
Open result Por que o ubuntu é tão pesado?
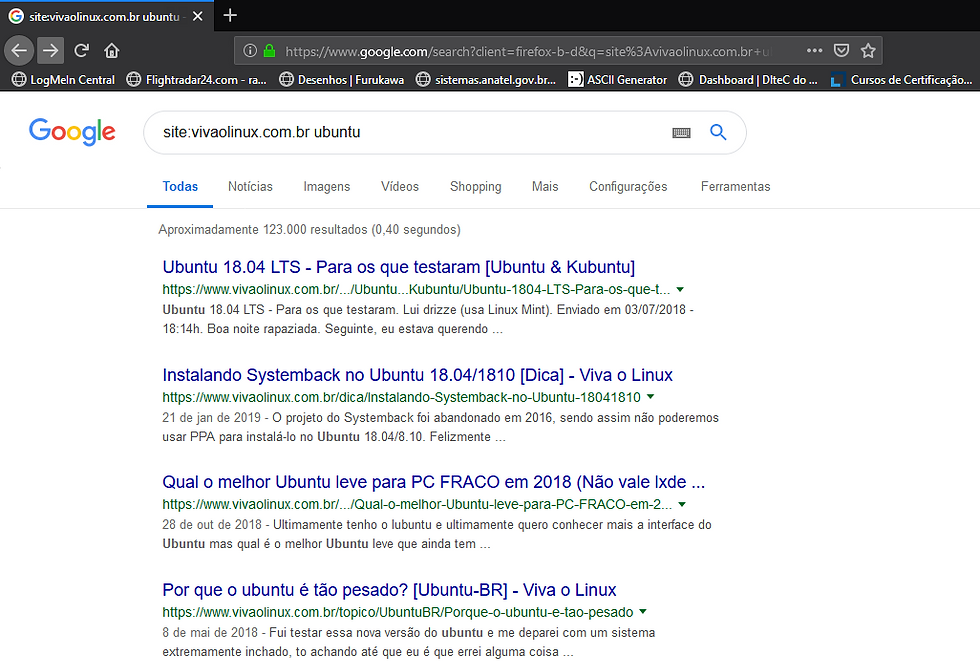point(389,590)
